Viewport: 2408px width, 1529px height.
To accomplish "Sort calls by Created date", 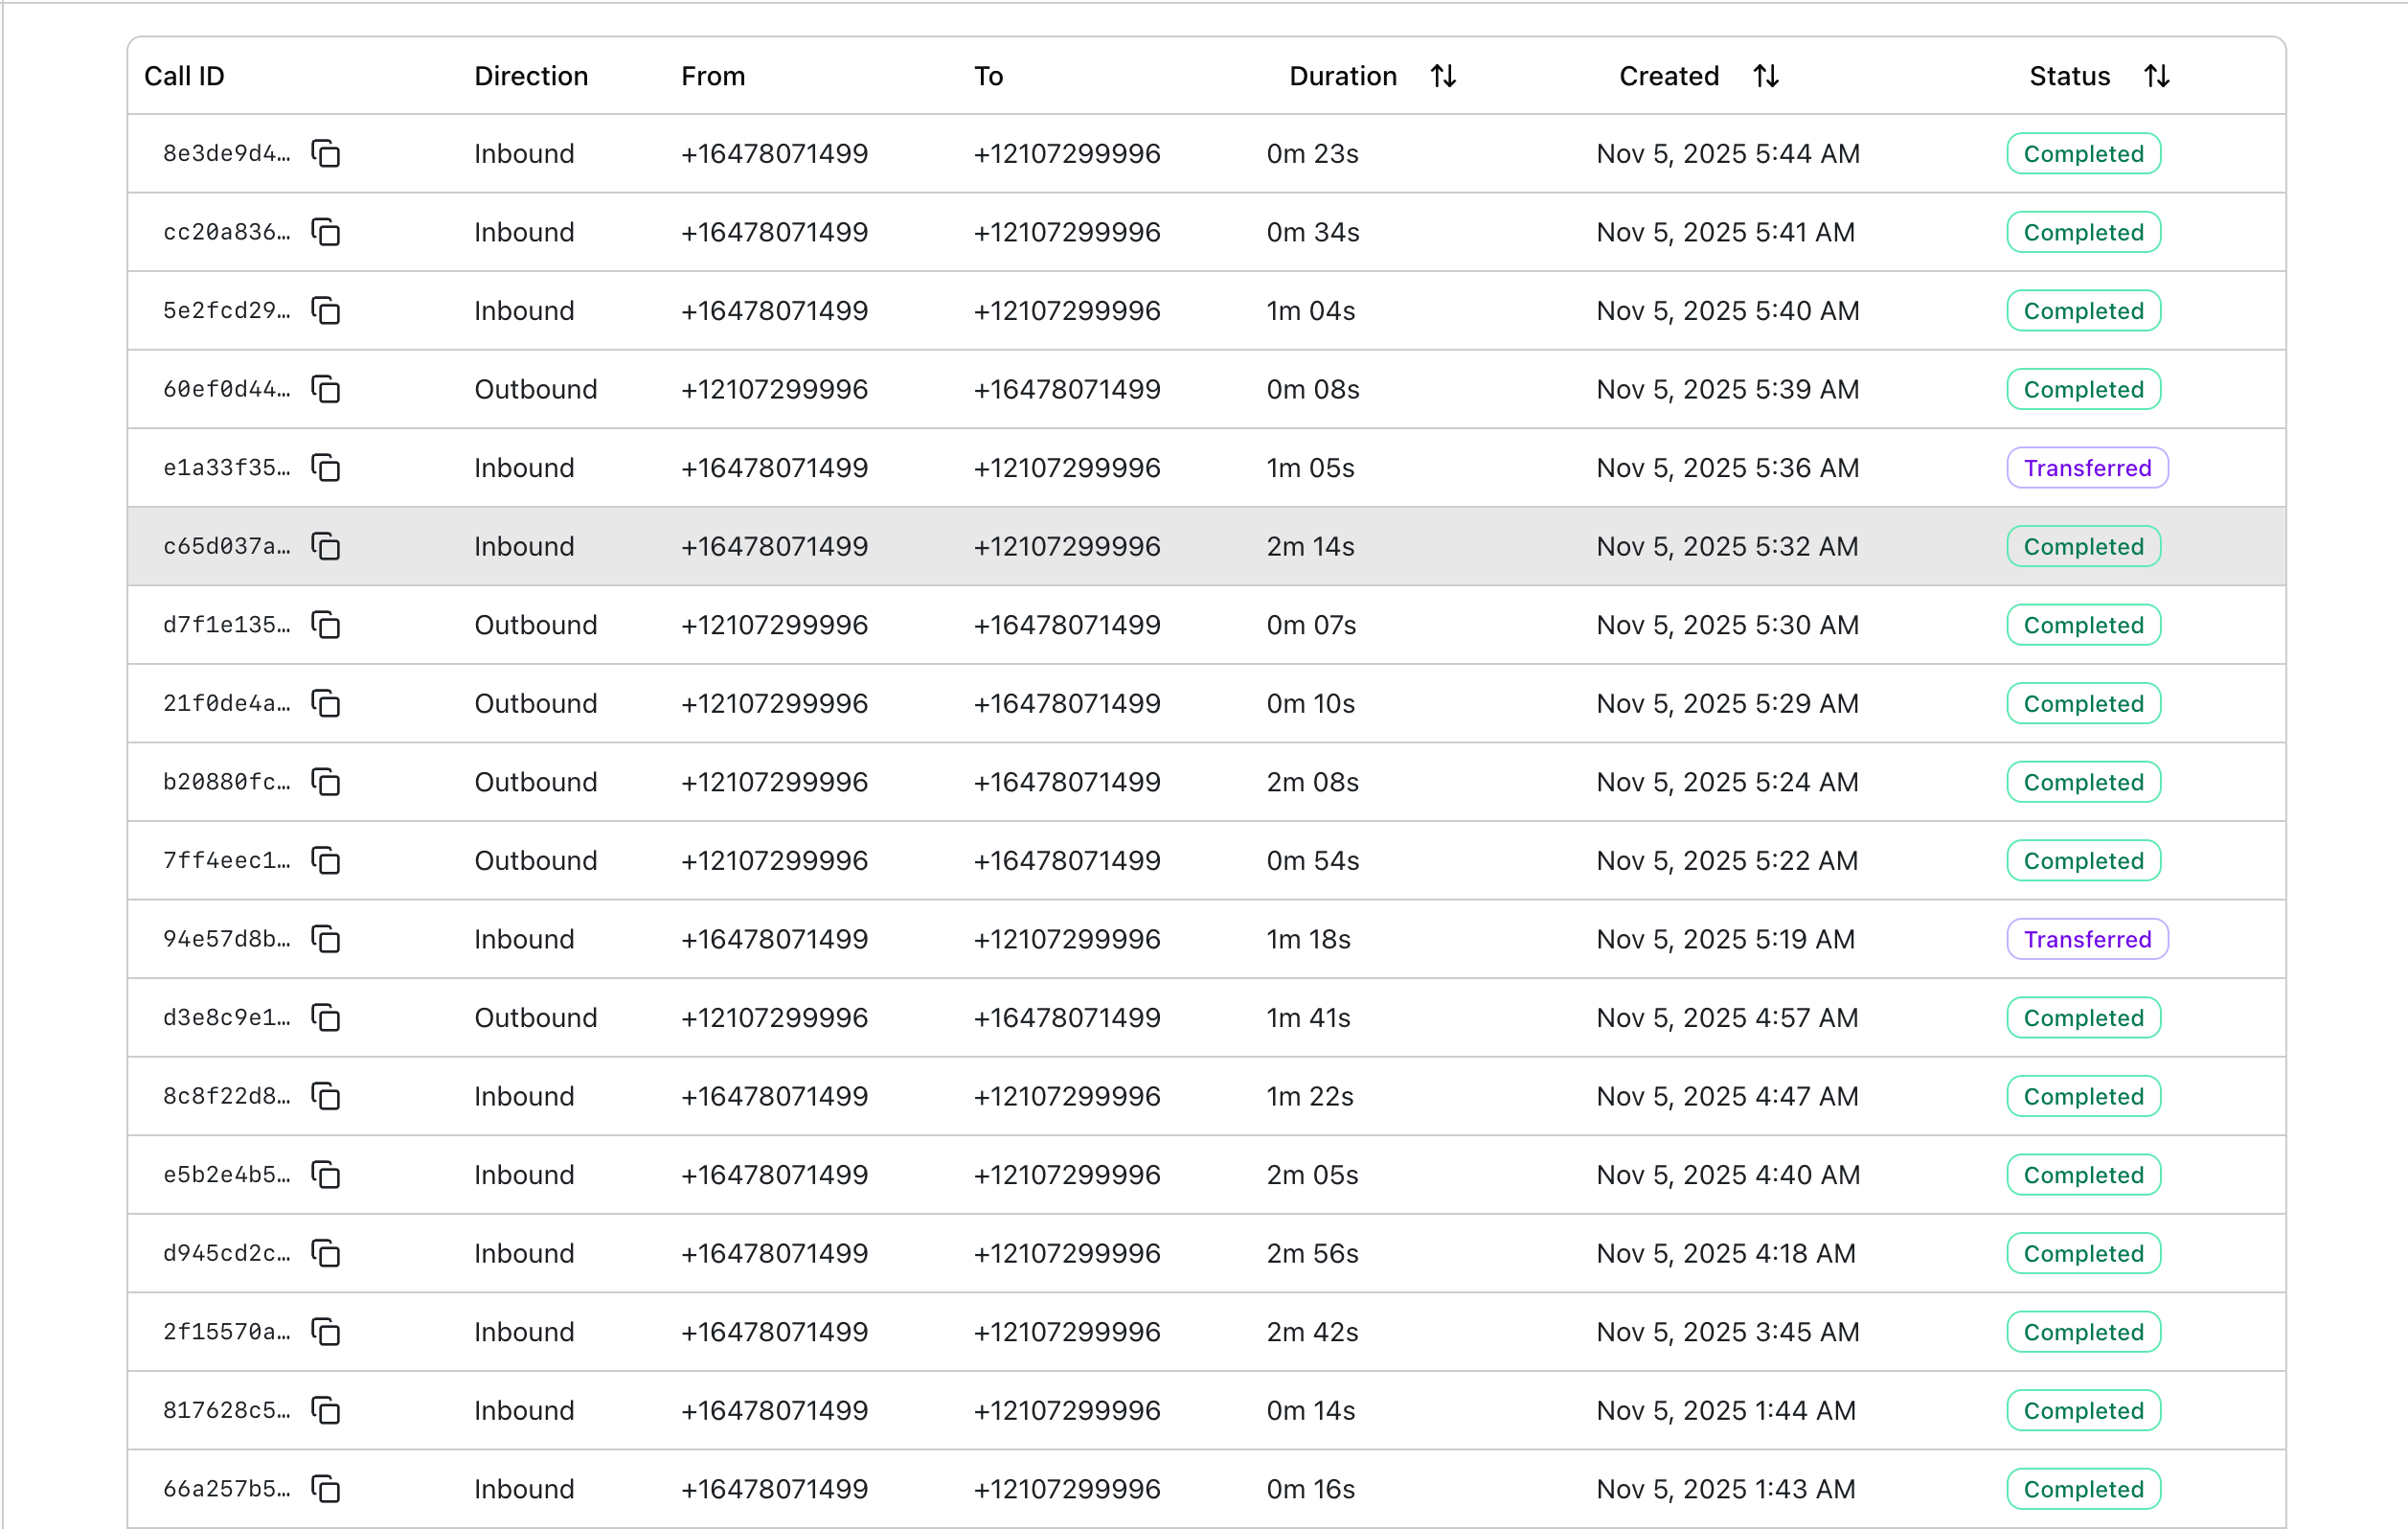I will pos(1765,76).
